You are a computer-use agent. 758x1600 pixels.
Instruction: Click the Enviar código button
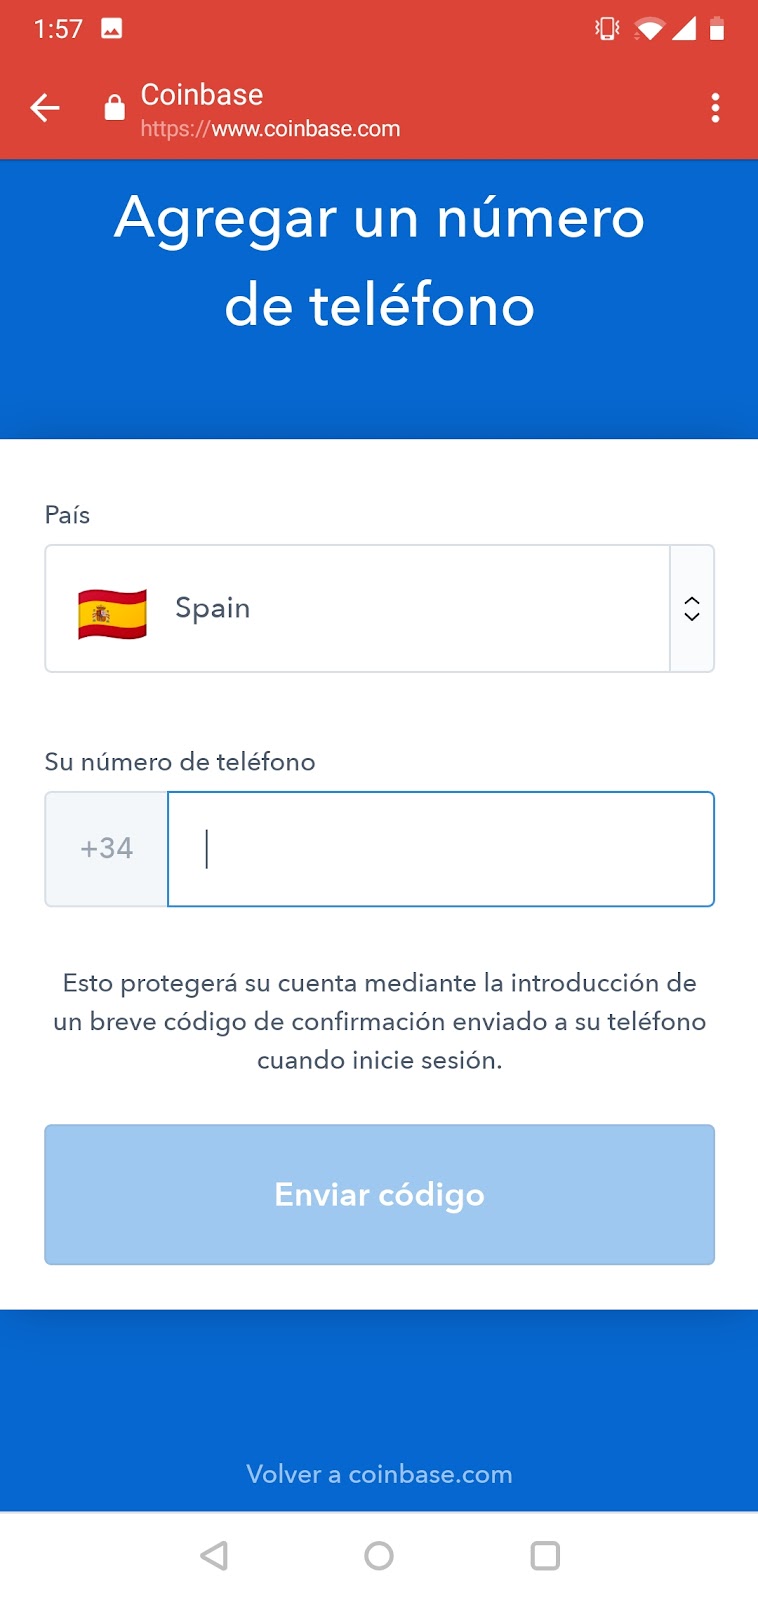[x=379, y=1194]
